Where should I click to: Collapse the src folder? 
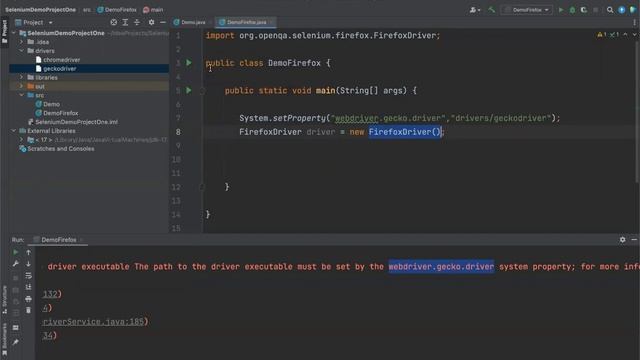click(x=22, y=96)
